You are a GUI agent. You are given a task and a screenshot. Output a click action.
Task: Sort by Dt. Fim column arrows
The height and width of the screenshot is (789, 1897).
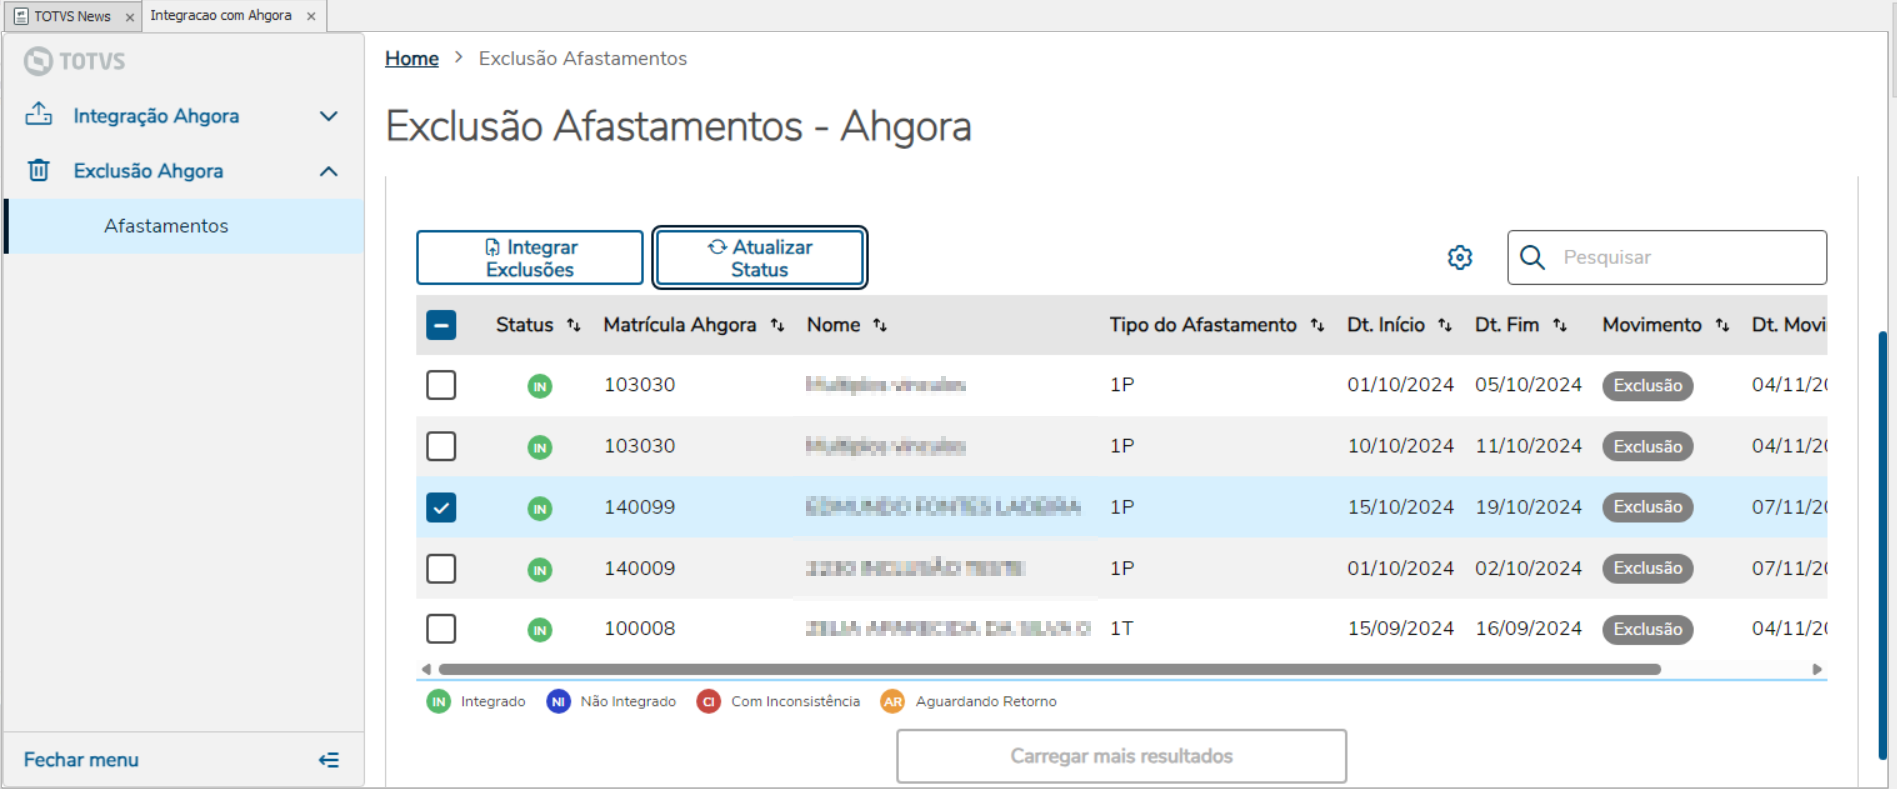coord(1560,325)
